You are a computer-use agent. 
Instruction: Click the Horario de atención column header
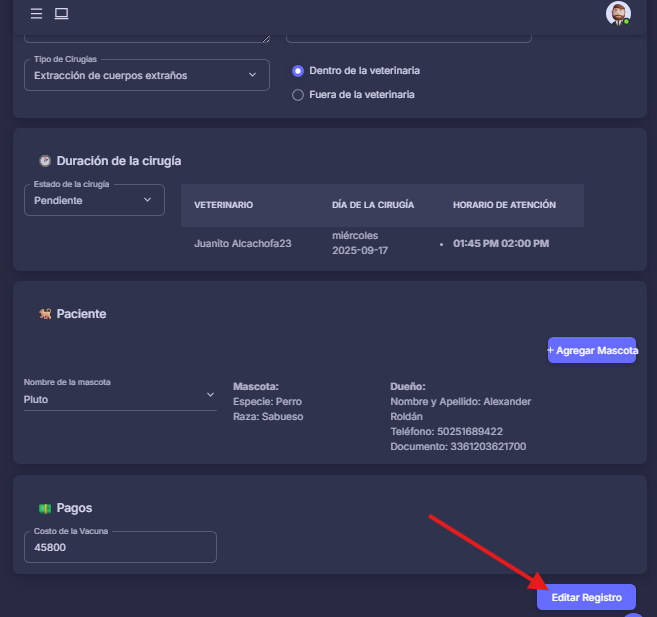point(504,205)
